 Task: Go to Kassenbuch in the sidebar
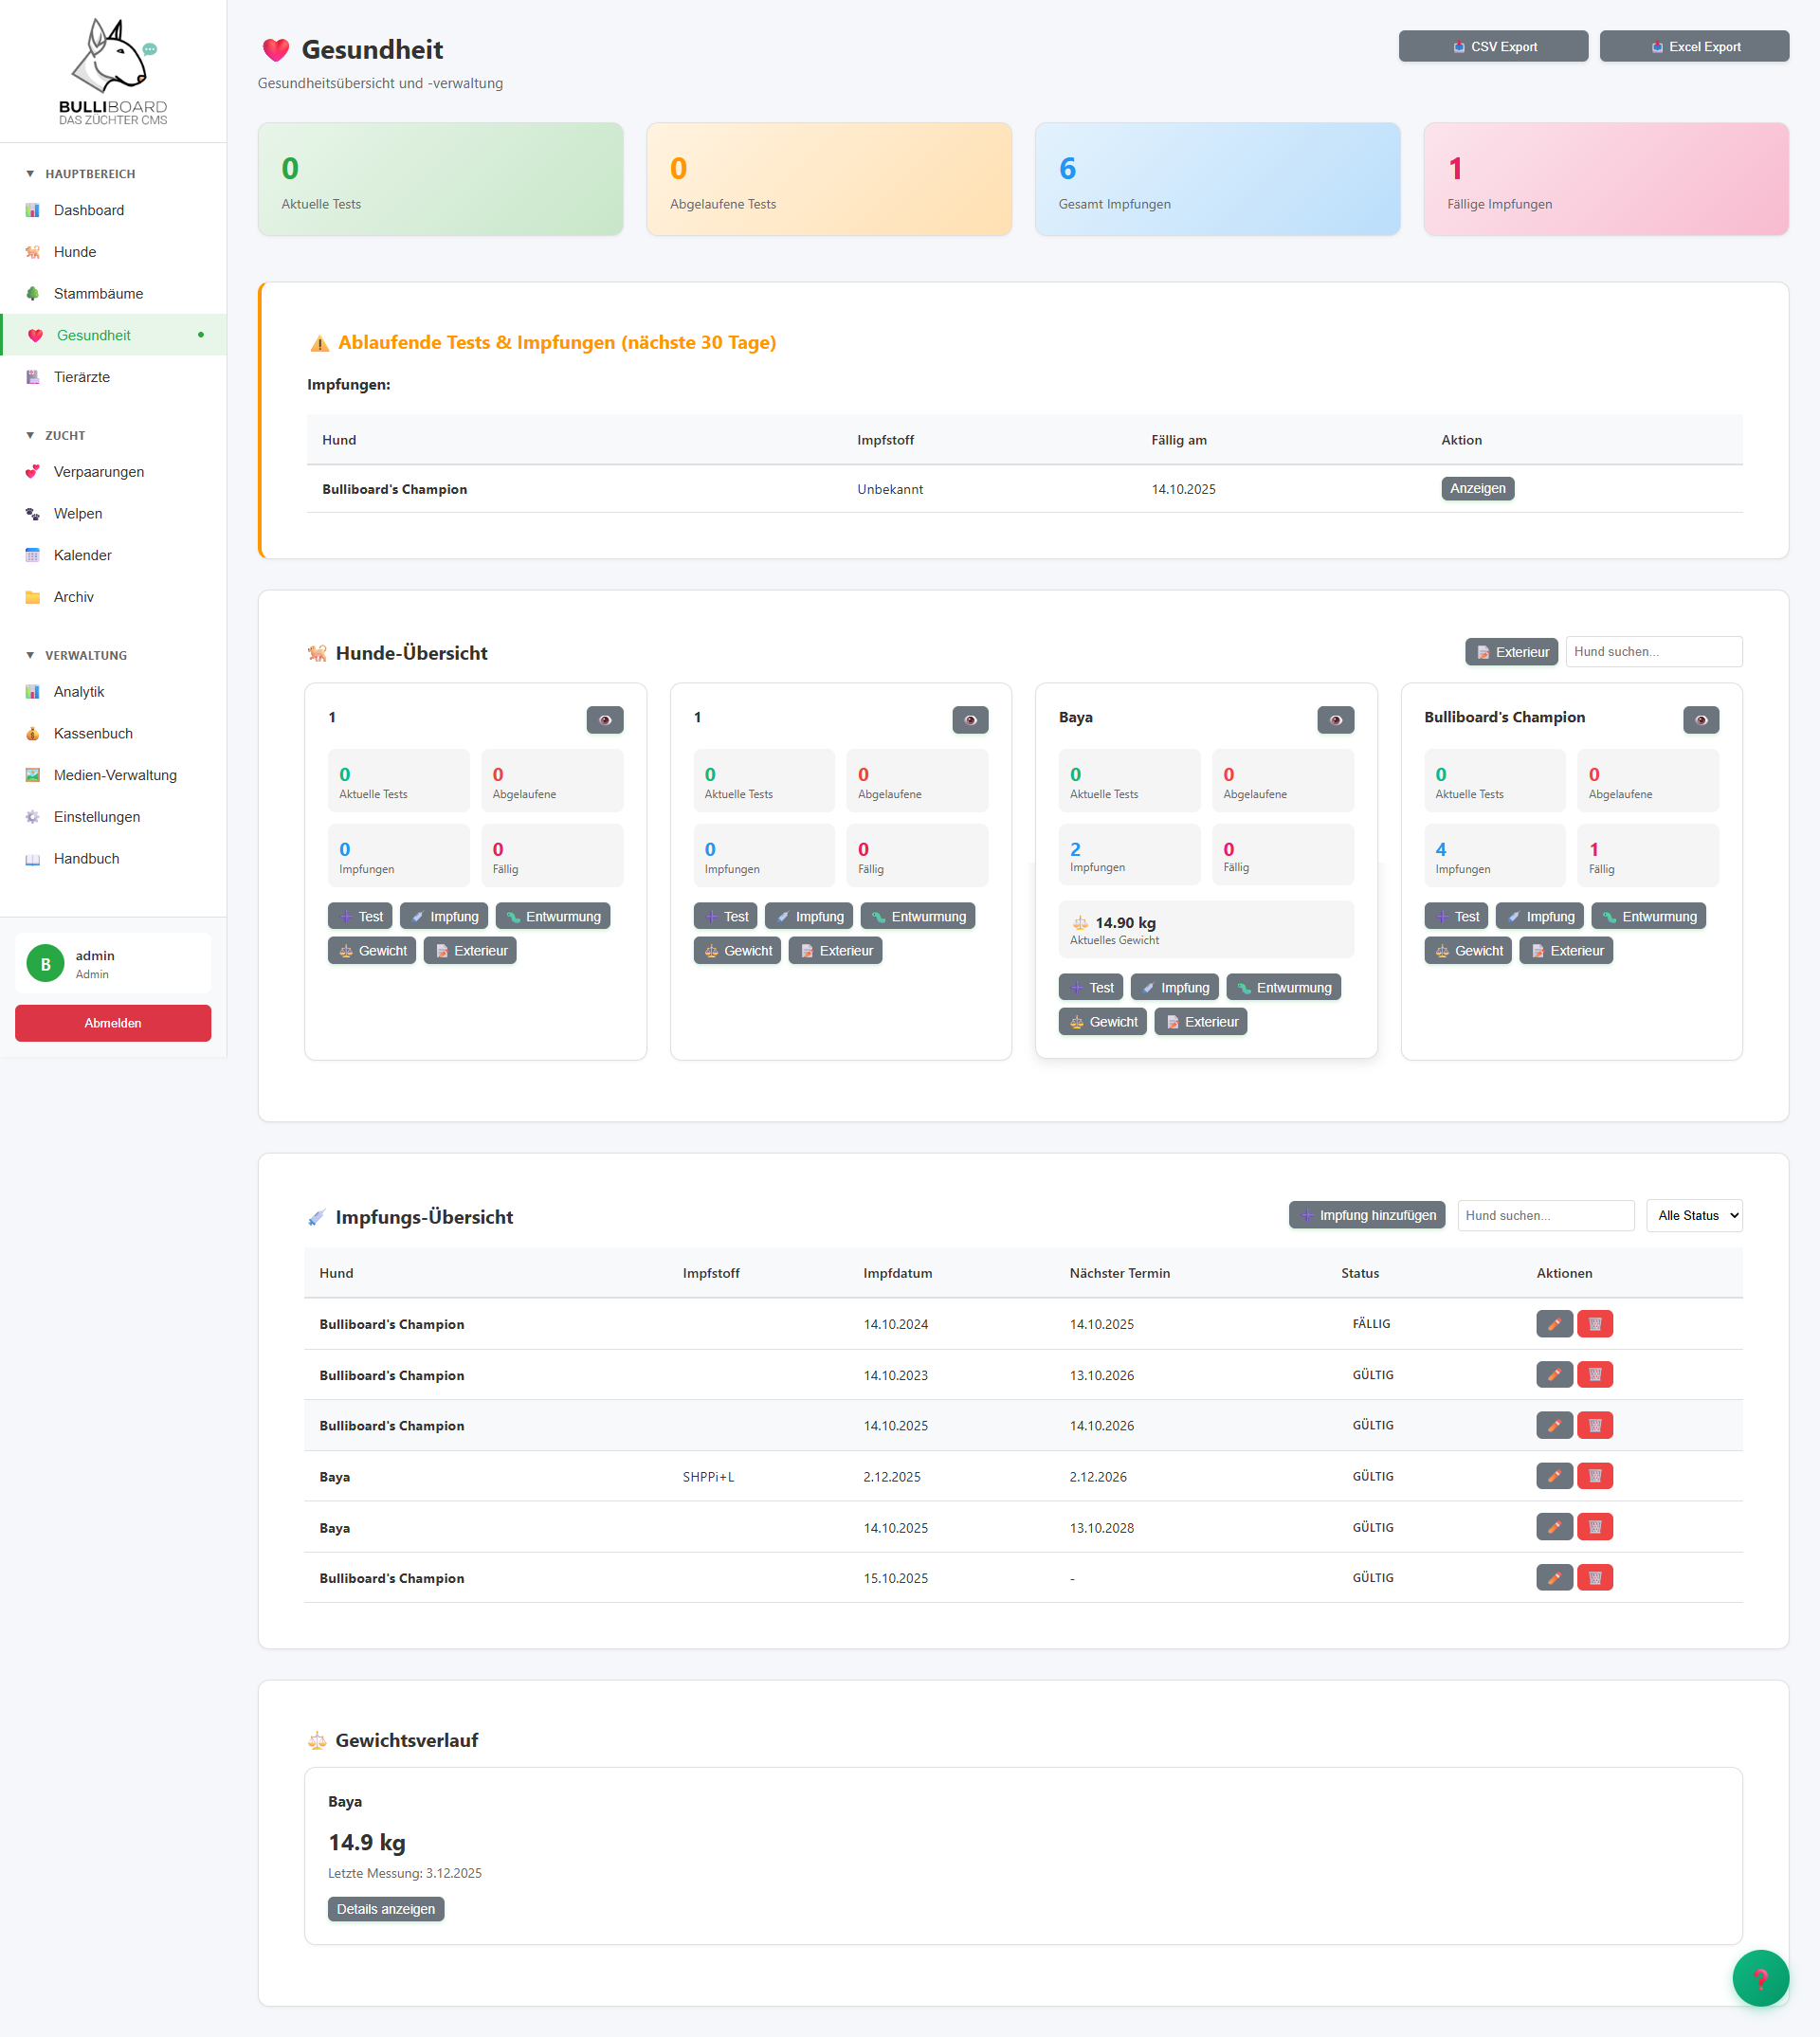pos(93,733)
